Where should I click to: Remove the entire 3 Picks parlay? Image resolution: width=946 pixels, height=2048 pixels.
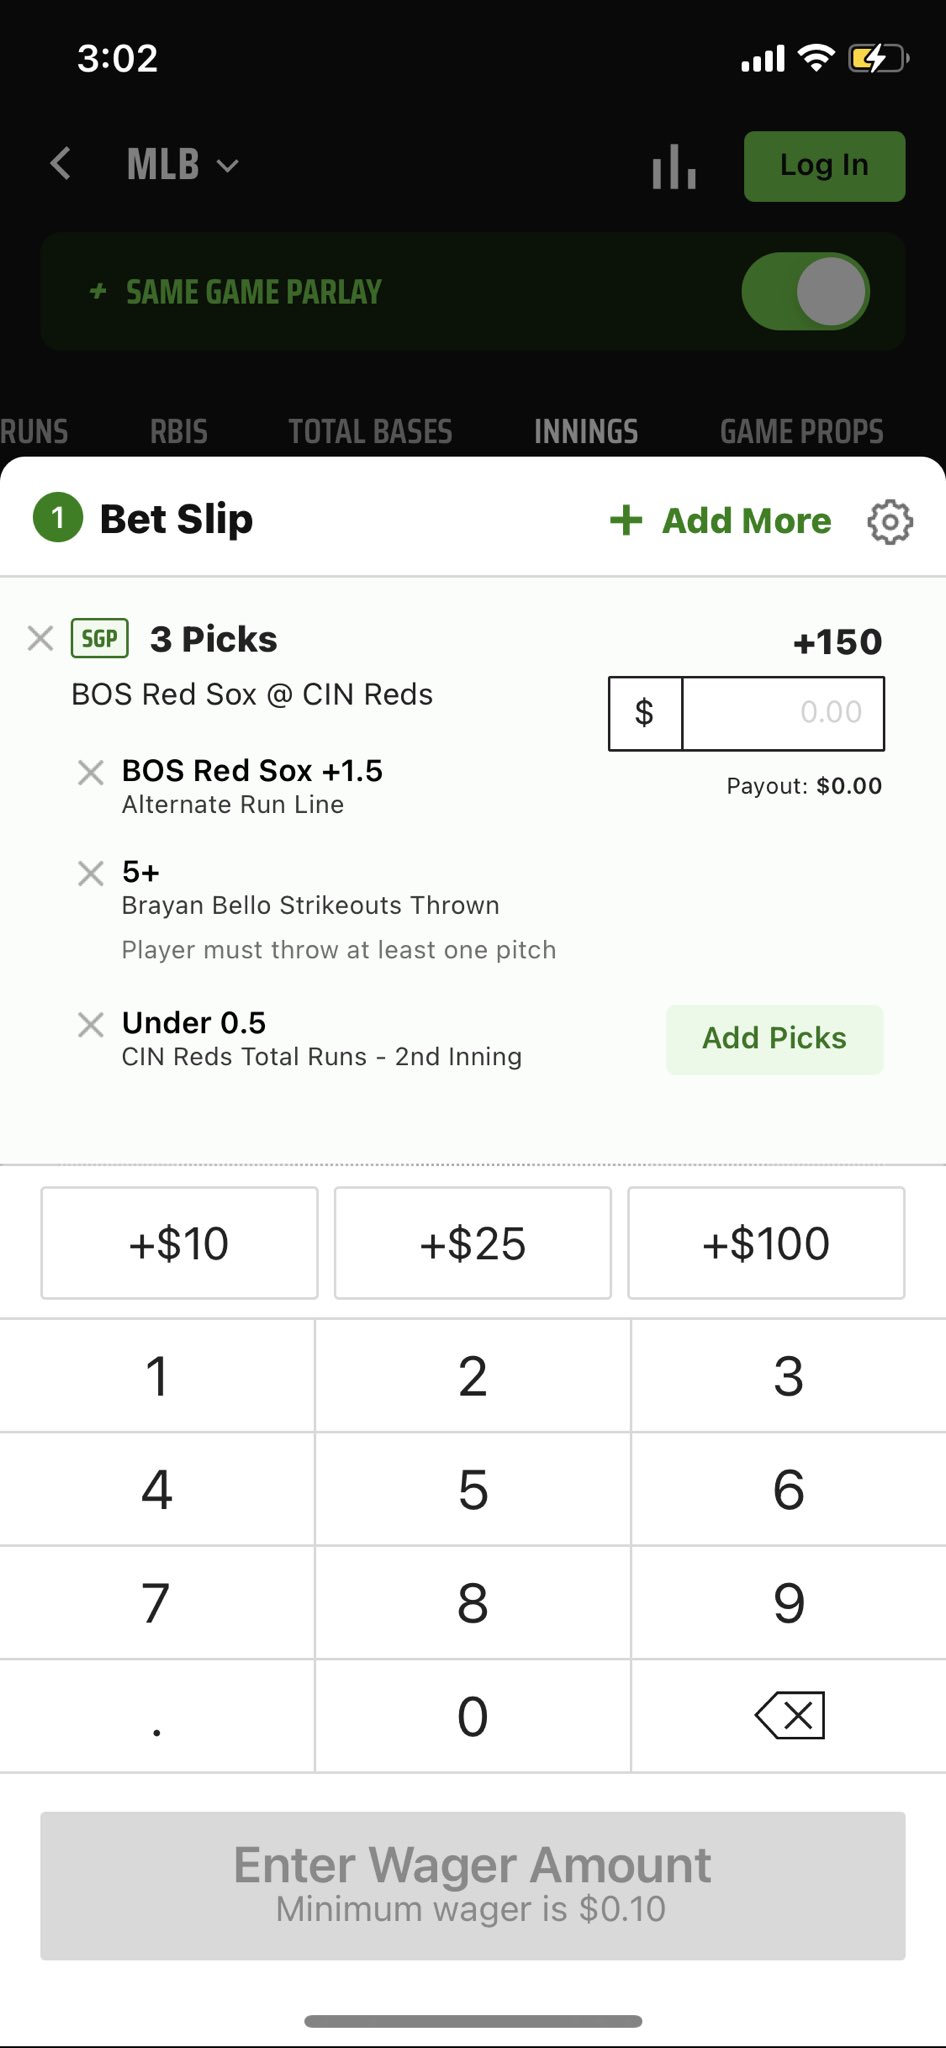(x=40, y=638)
